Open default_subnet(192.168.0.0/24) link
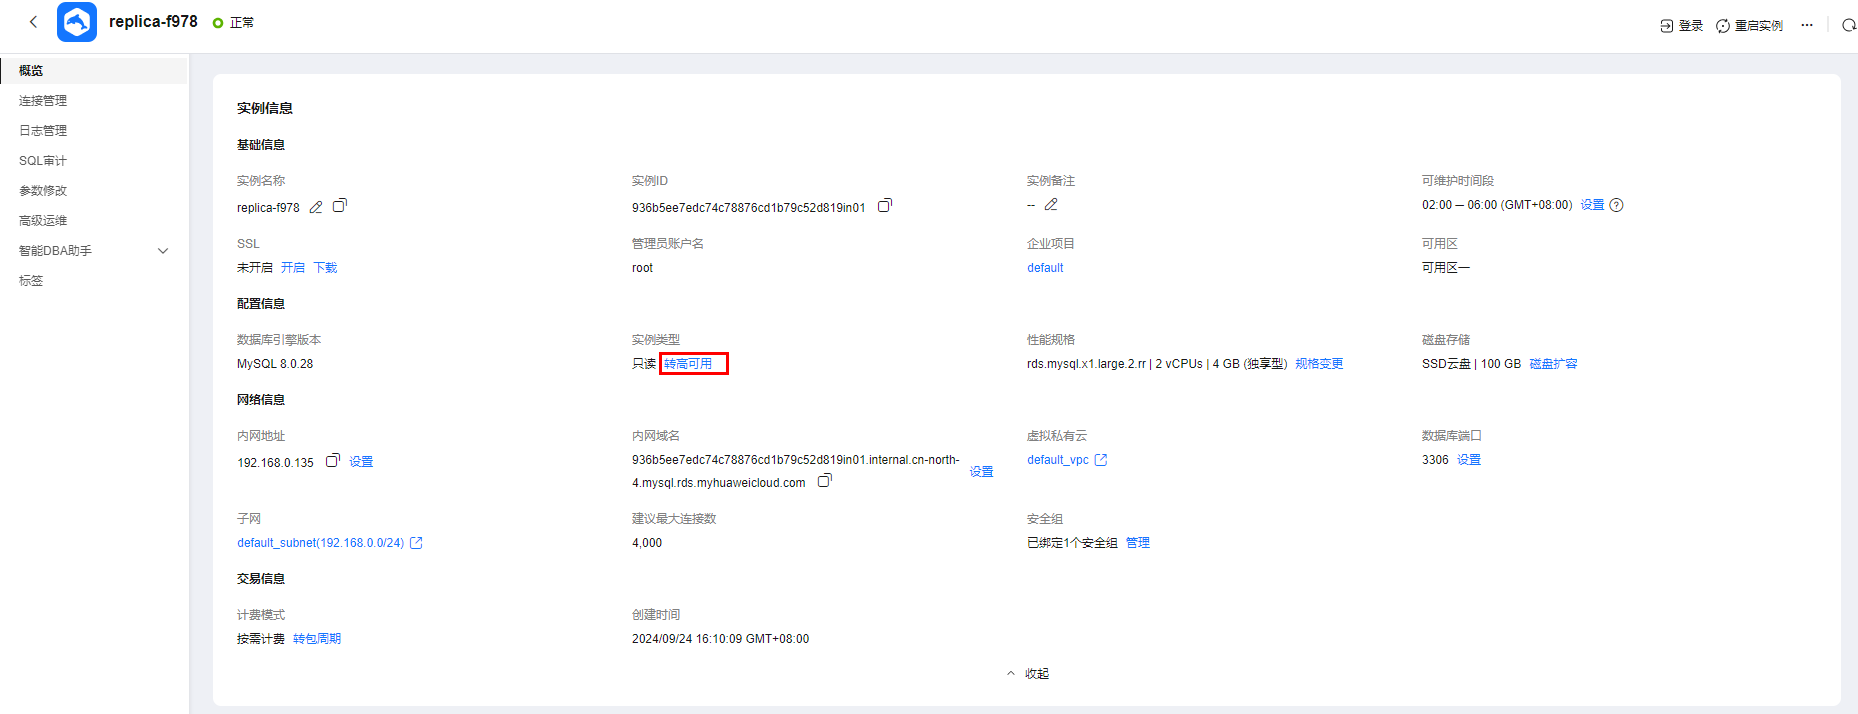Viewport: 1858px width, 714px height. click(321, 543)
